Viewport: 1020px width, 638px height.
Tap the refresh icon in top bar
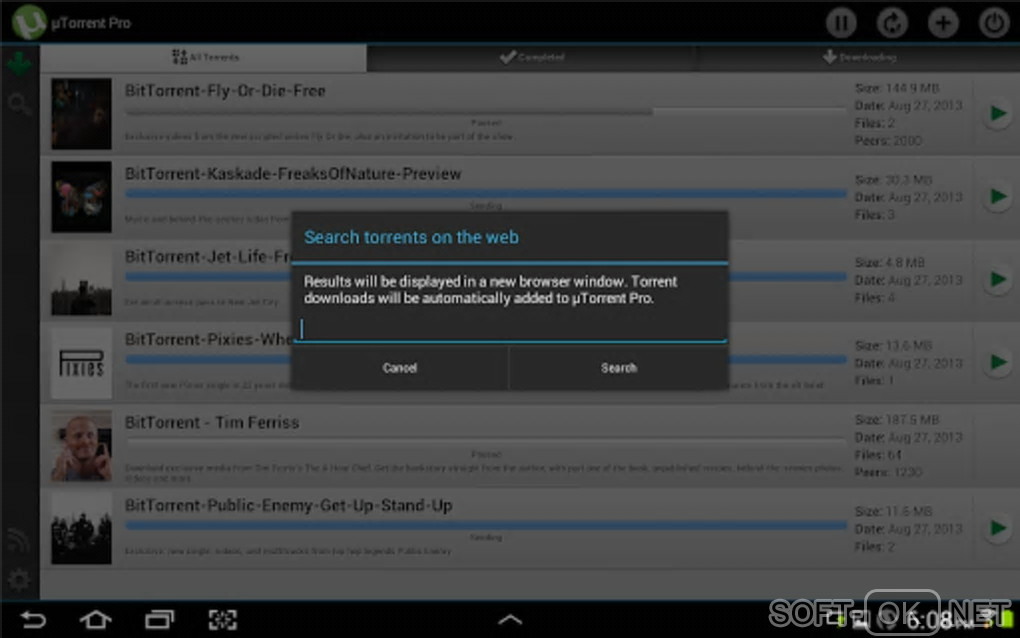click(x=892, y=23)
